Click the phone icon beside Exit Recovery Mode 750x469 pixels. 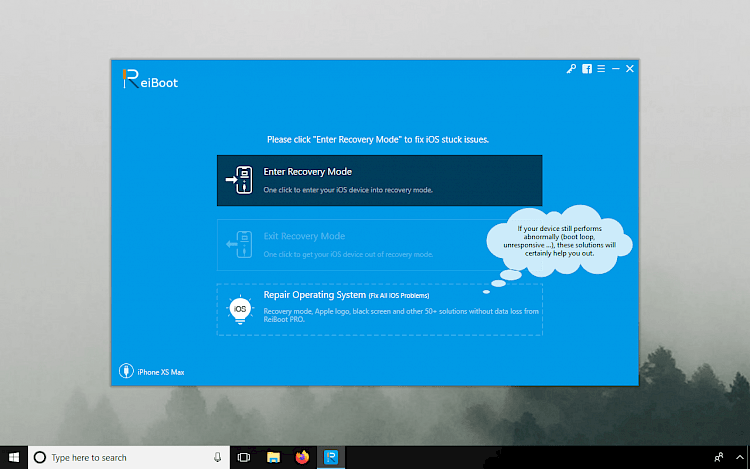pyautogui.click(x=239, y=244)
